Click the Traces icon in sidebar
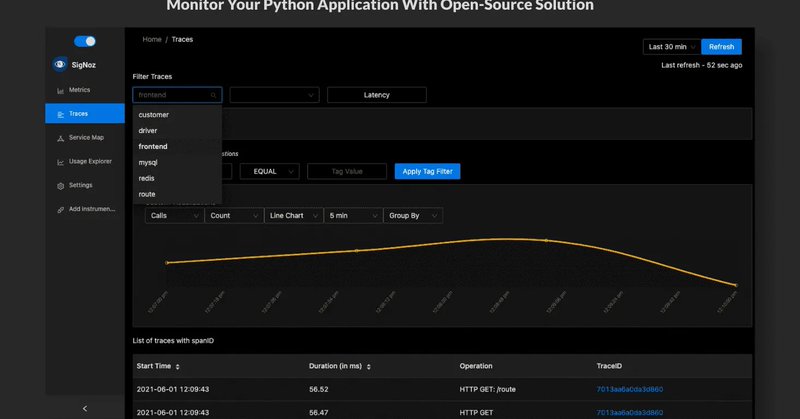Screen dimensions: 800x419 (x=60, y=114)
